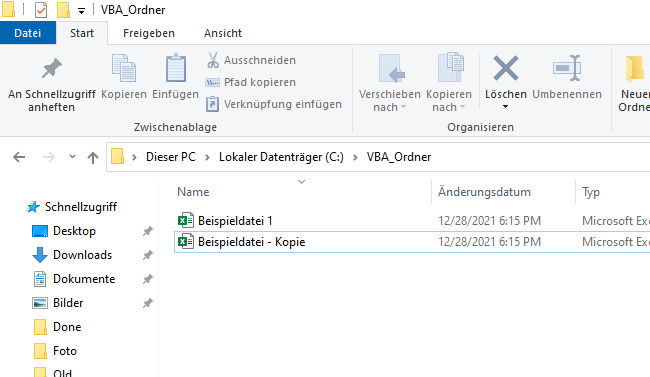Click Lokaler Datenträger (C:) in path
The width and height of the screenshot is (650, 377).
pyautogui.click(x=281, y=157)
